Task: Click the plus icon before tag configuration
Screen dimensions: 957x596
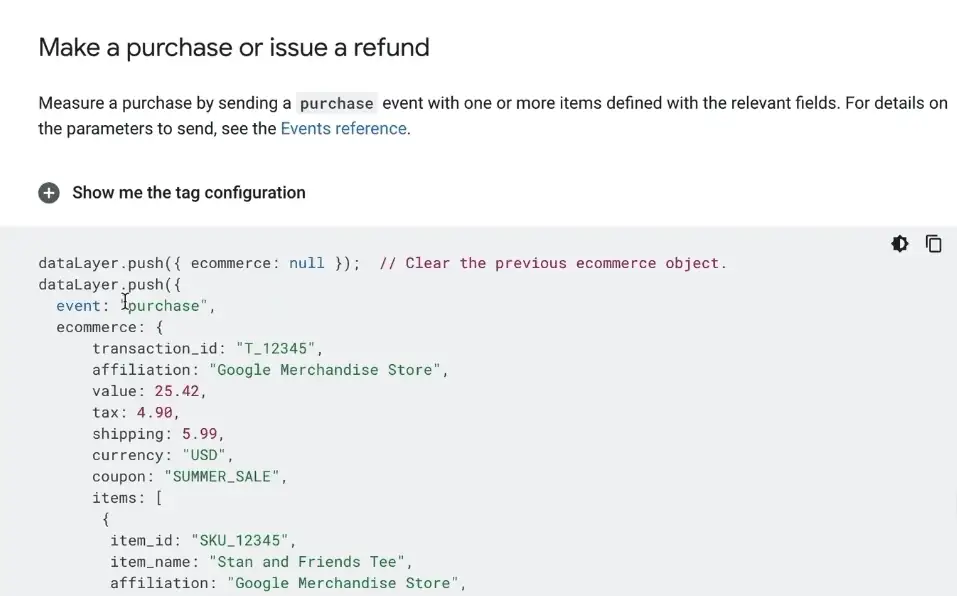Action: (x=49, y=192)
